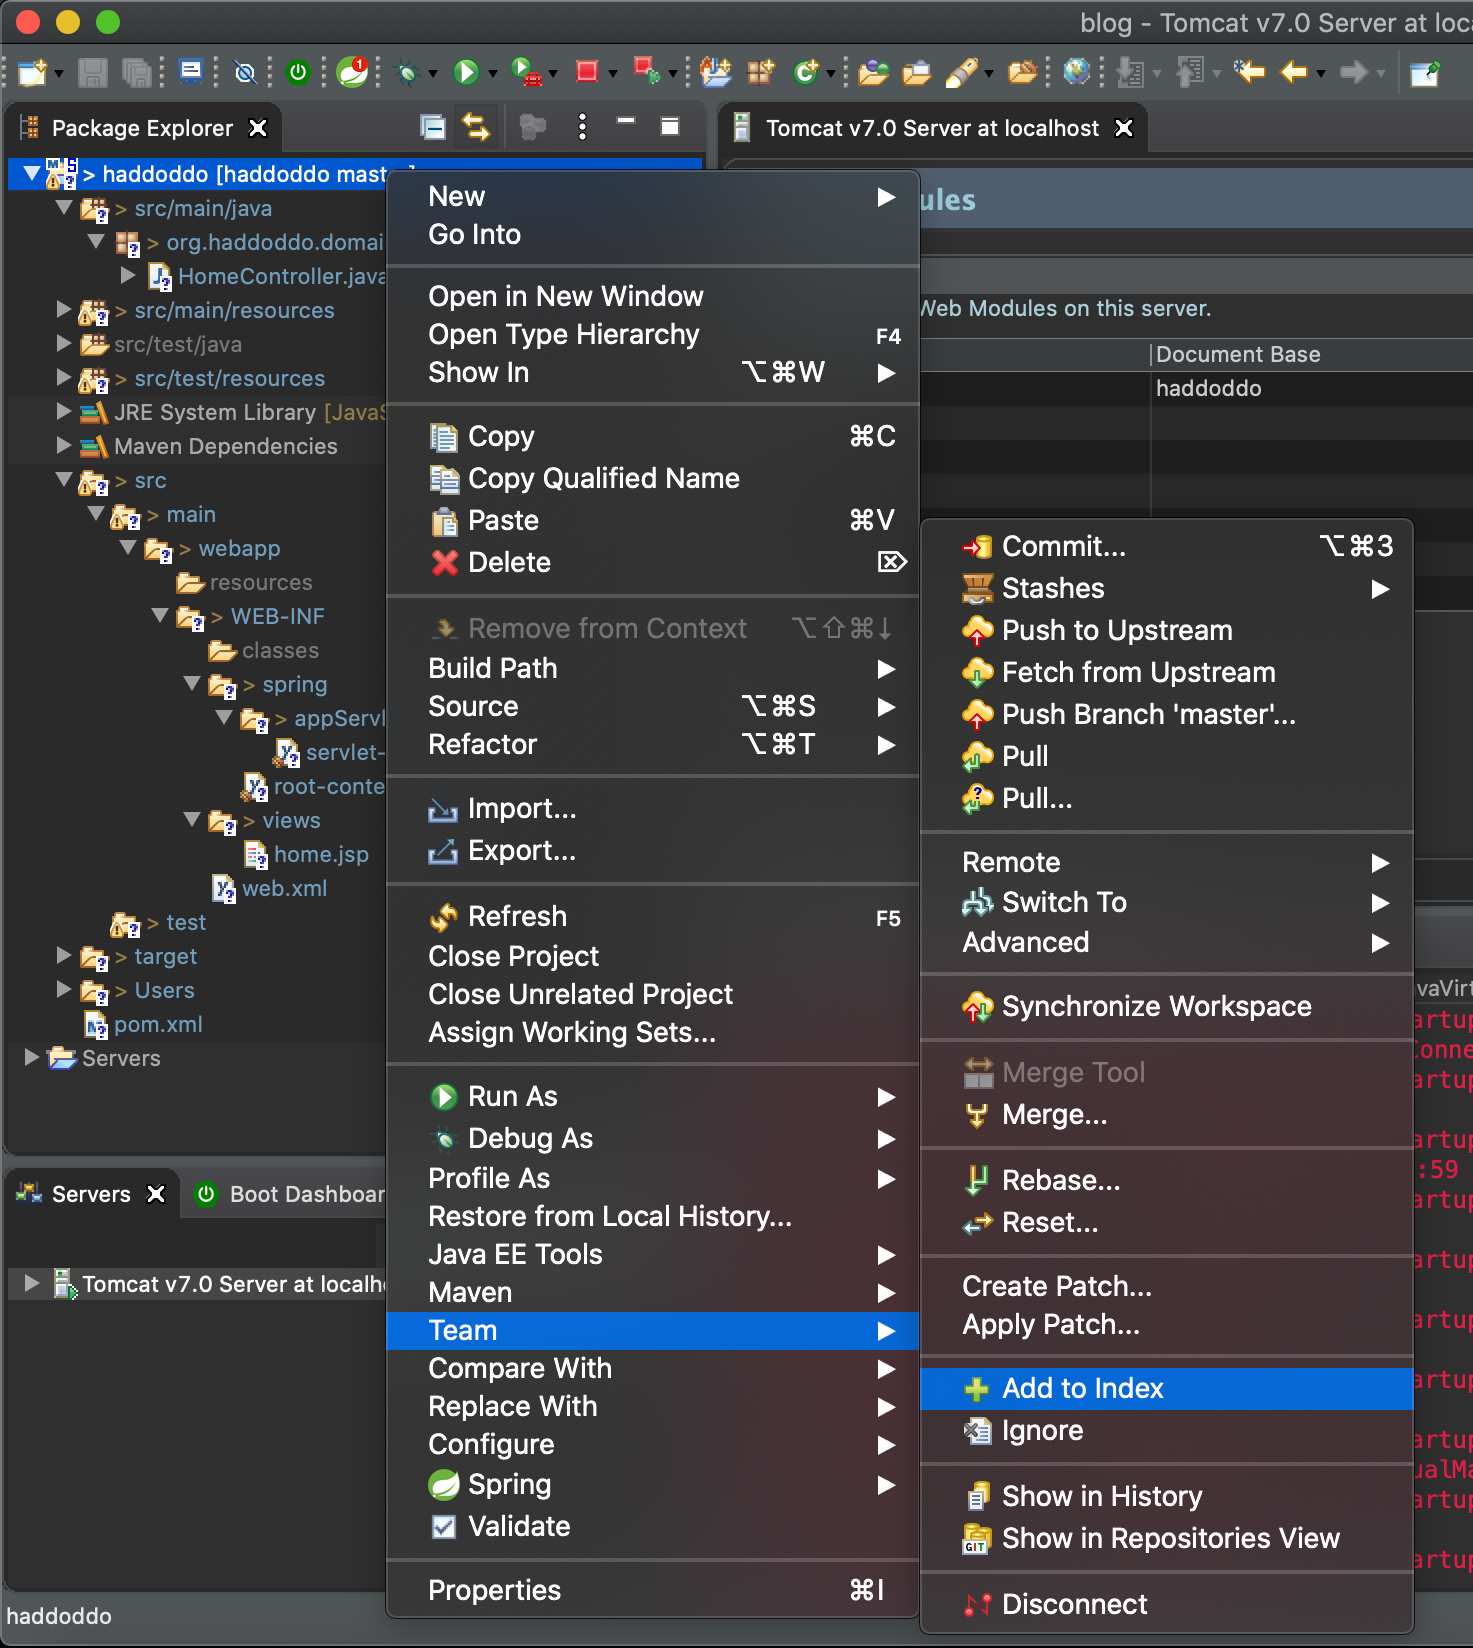The image size is (1473, 1648).
Task: Click the haddoddo Document Base table cell
Action: pos(1311,389)
